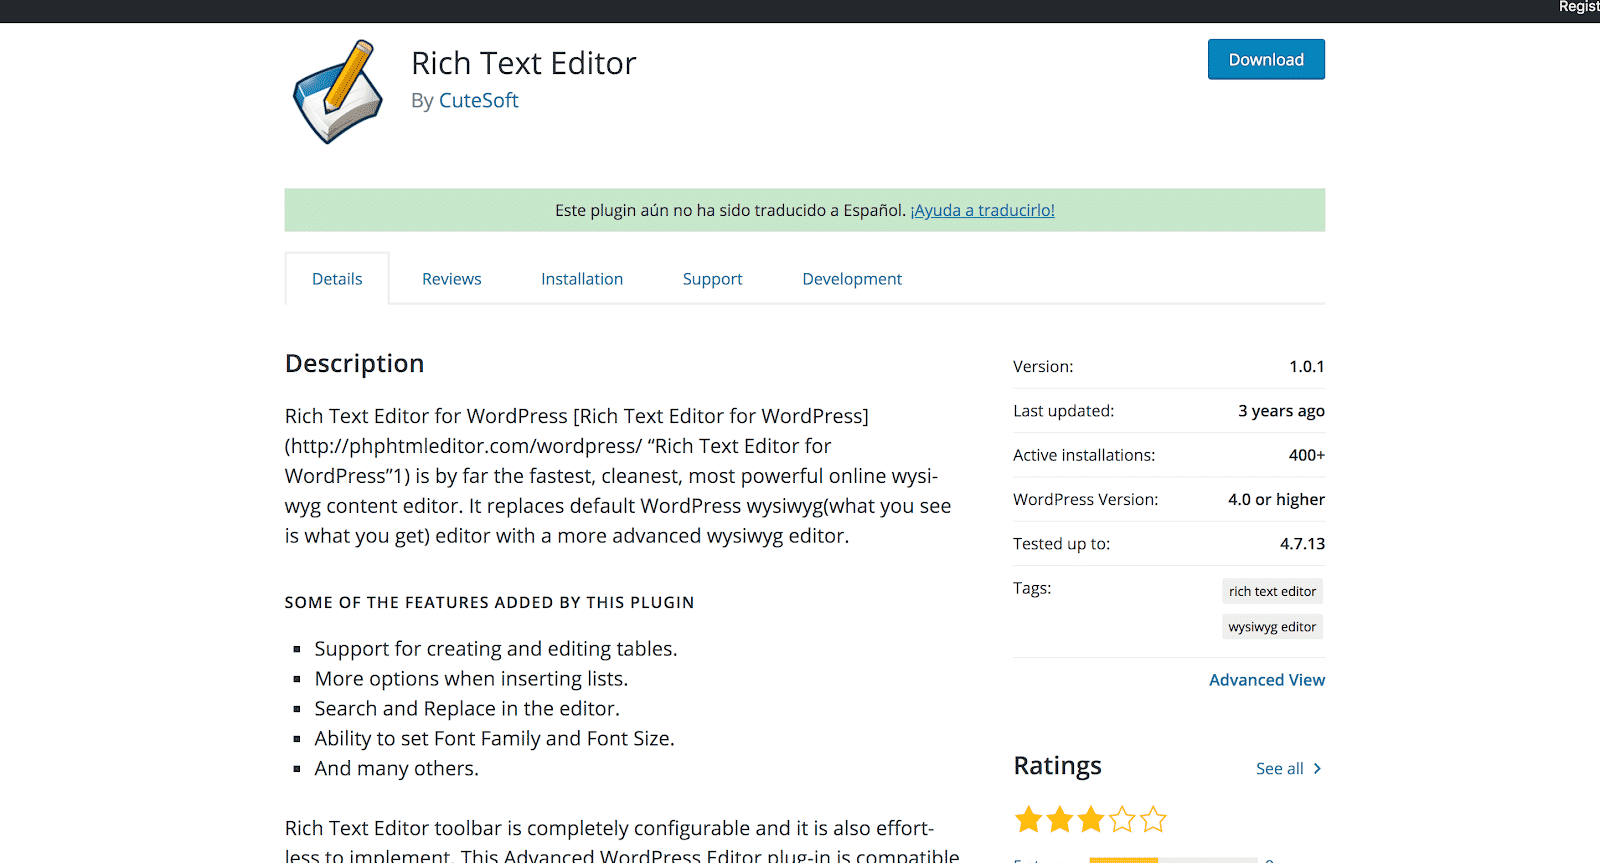This screenshot has width=1600, height=863.
Task: Show the Development tab
Action: tap(852, 279)
